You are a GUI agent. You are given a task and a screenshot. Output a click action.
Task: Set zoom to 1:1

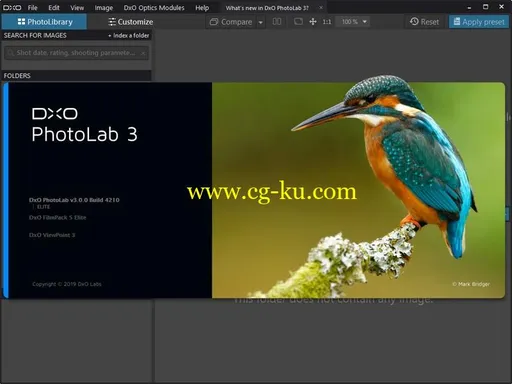[x=327, y=22]
